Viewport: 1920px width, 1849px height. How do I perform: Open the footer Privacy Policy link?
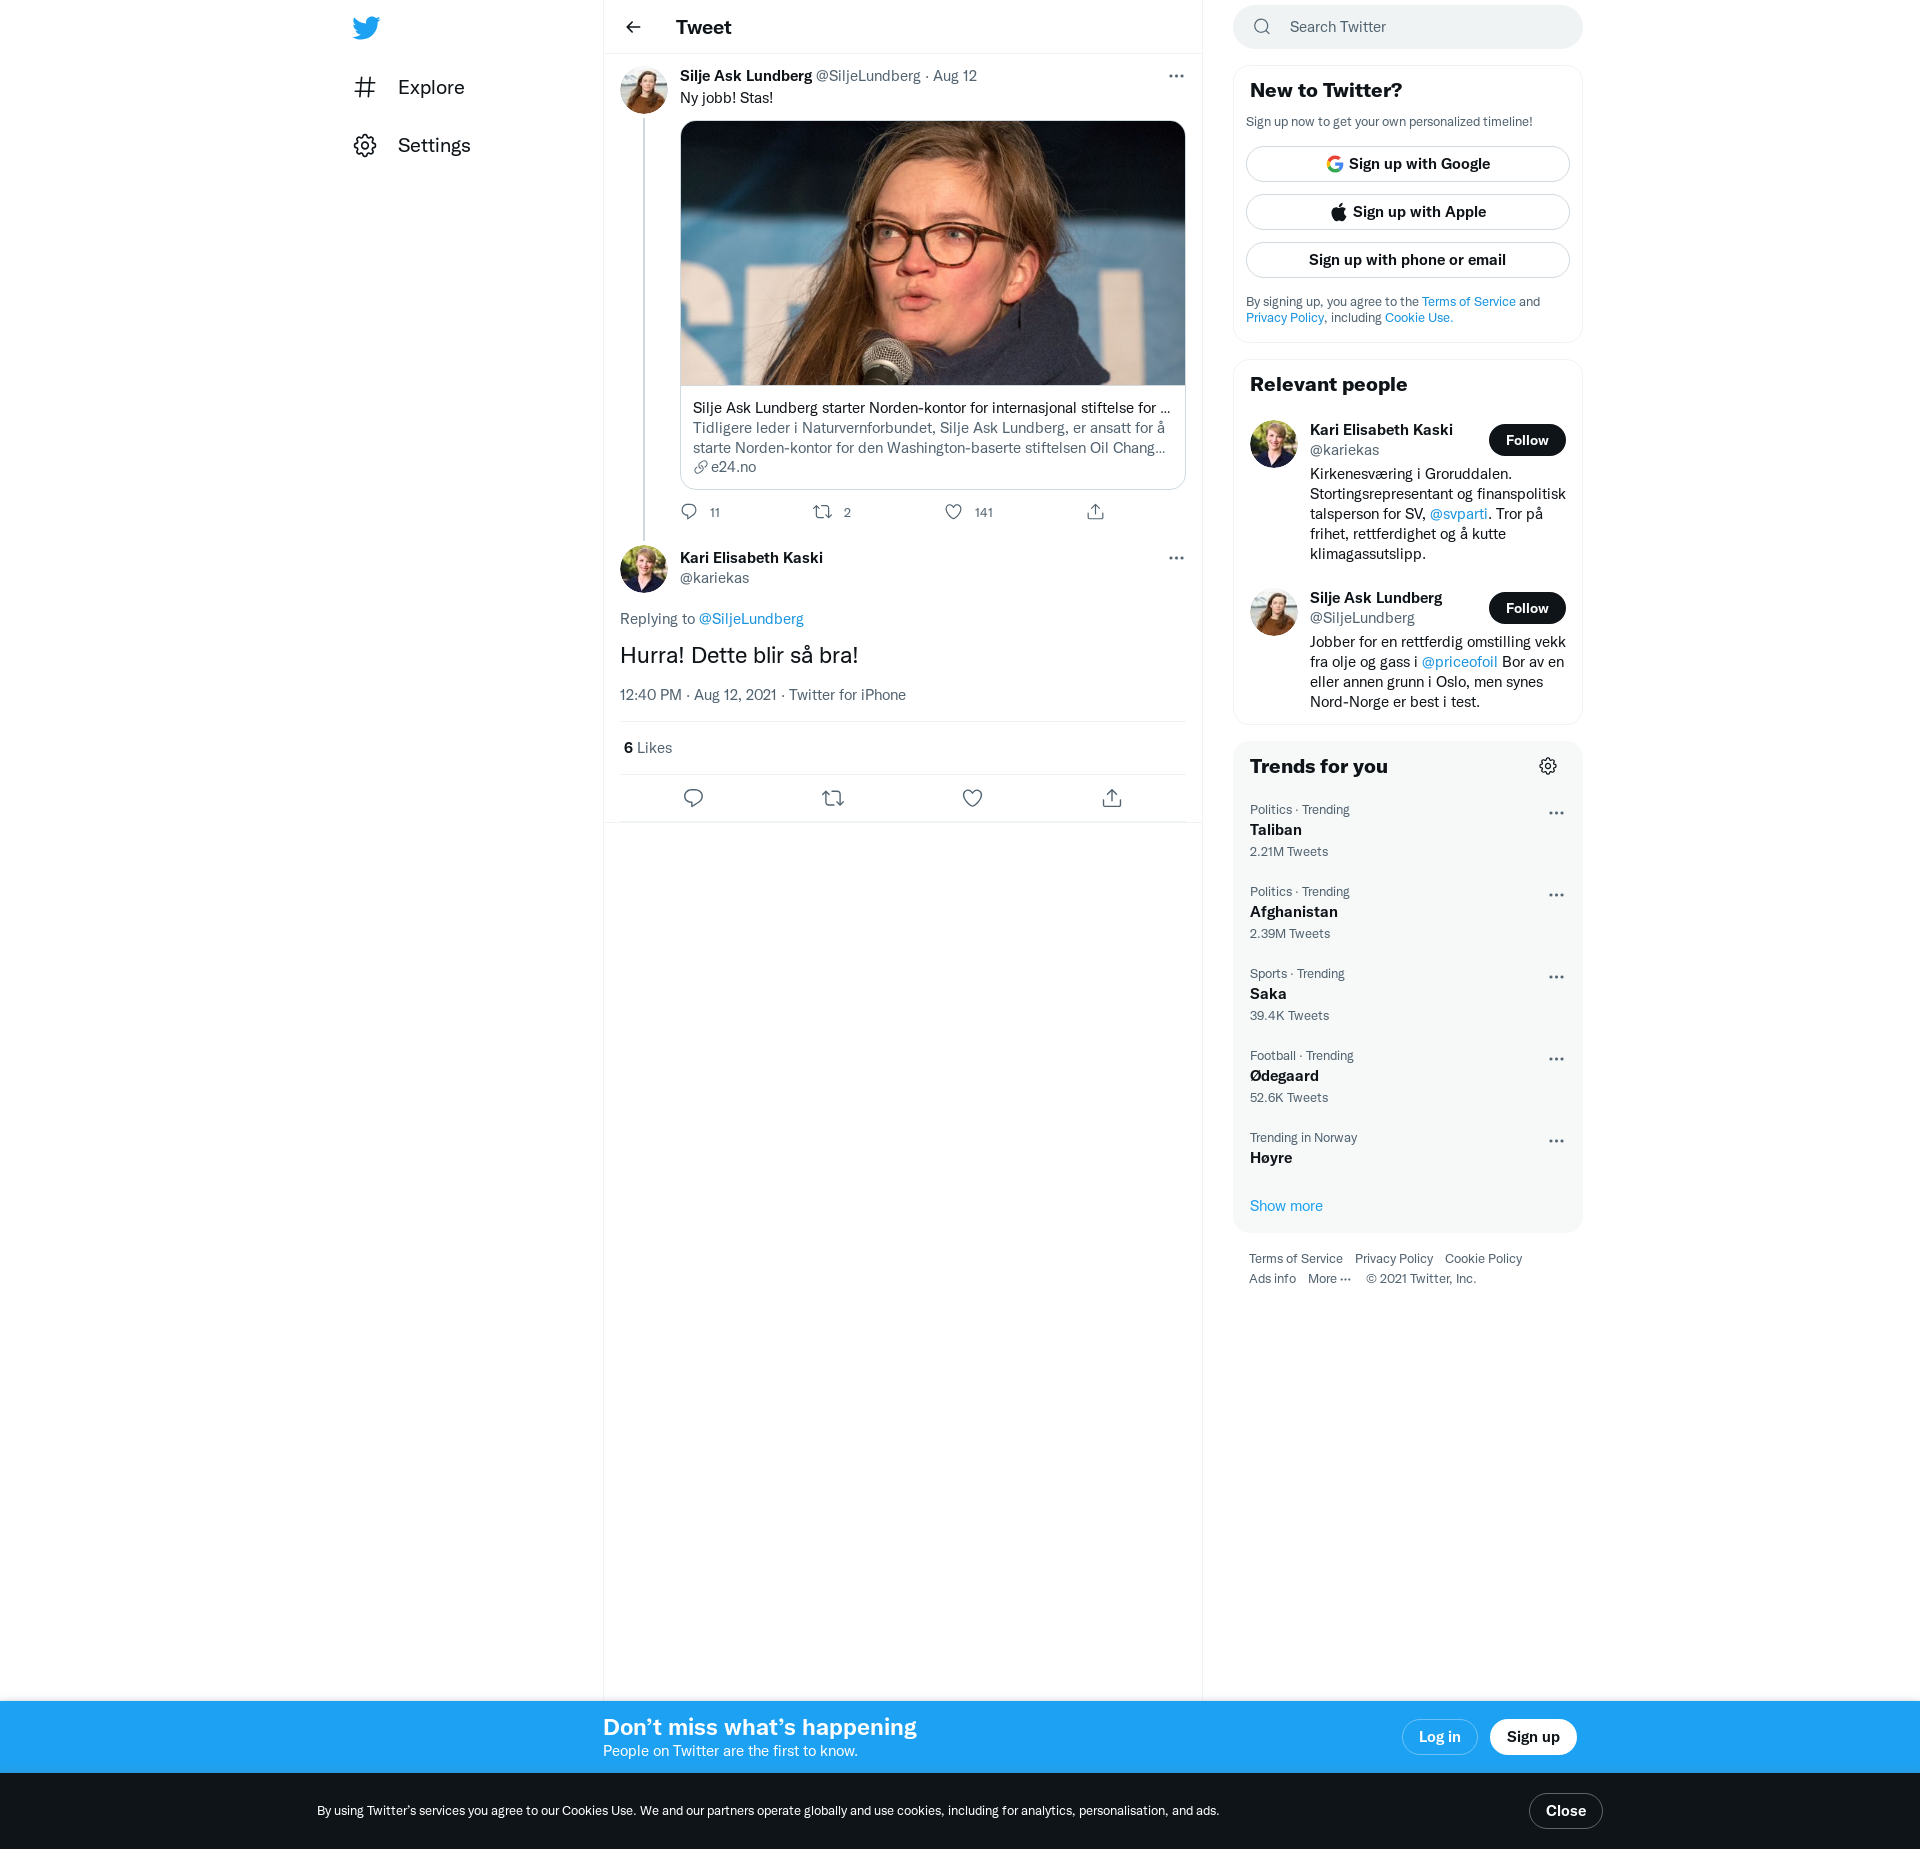point(1393,1259)
